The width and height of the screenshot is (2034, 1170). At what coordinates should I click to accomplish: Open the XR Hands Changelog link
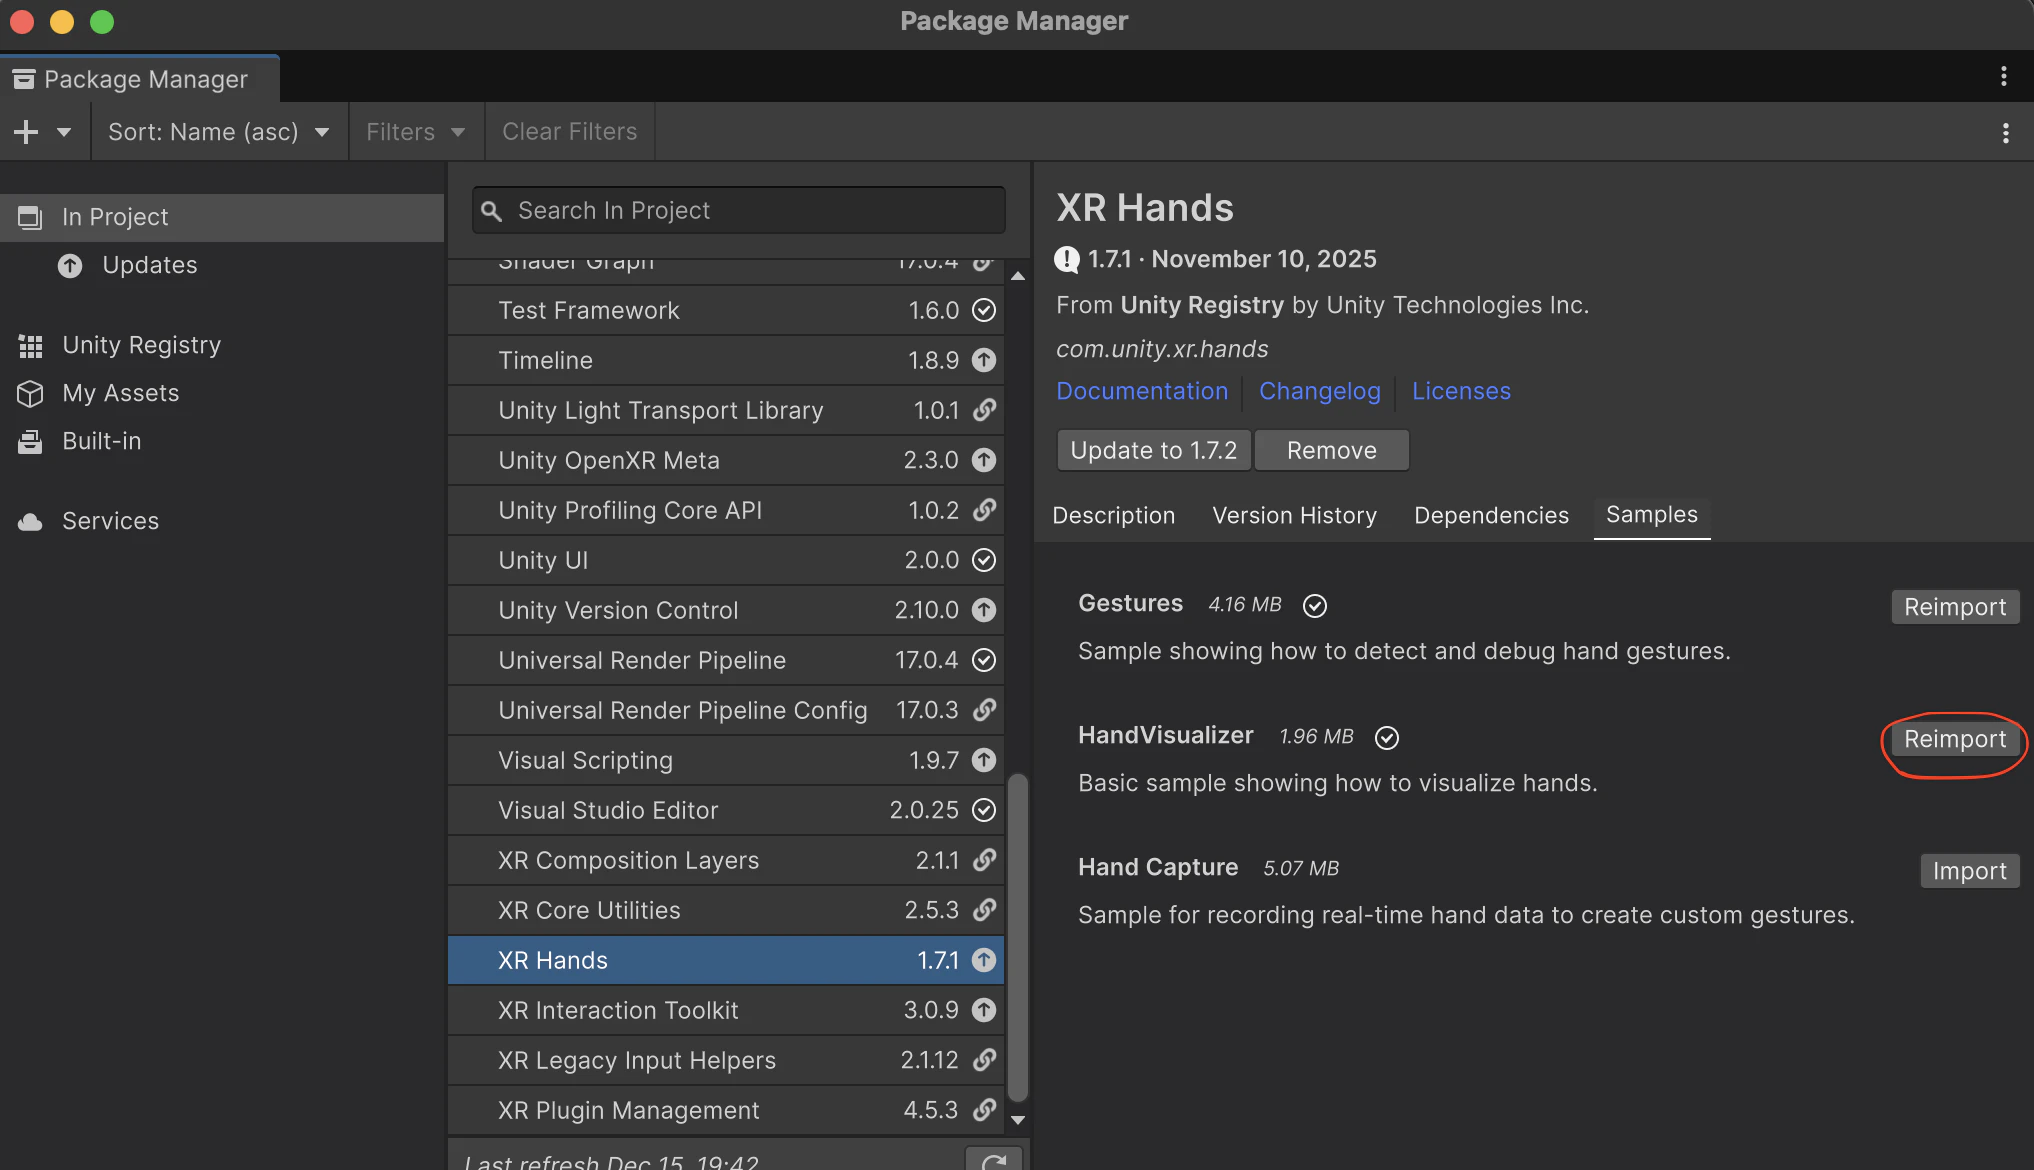point(1319,391)
